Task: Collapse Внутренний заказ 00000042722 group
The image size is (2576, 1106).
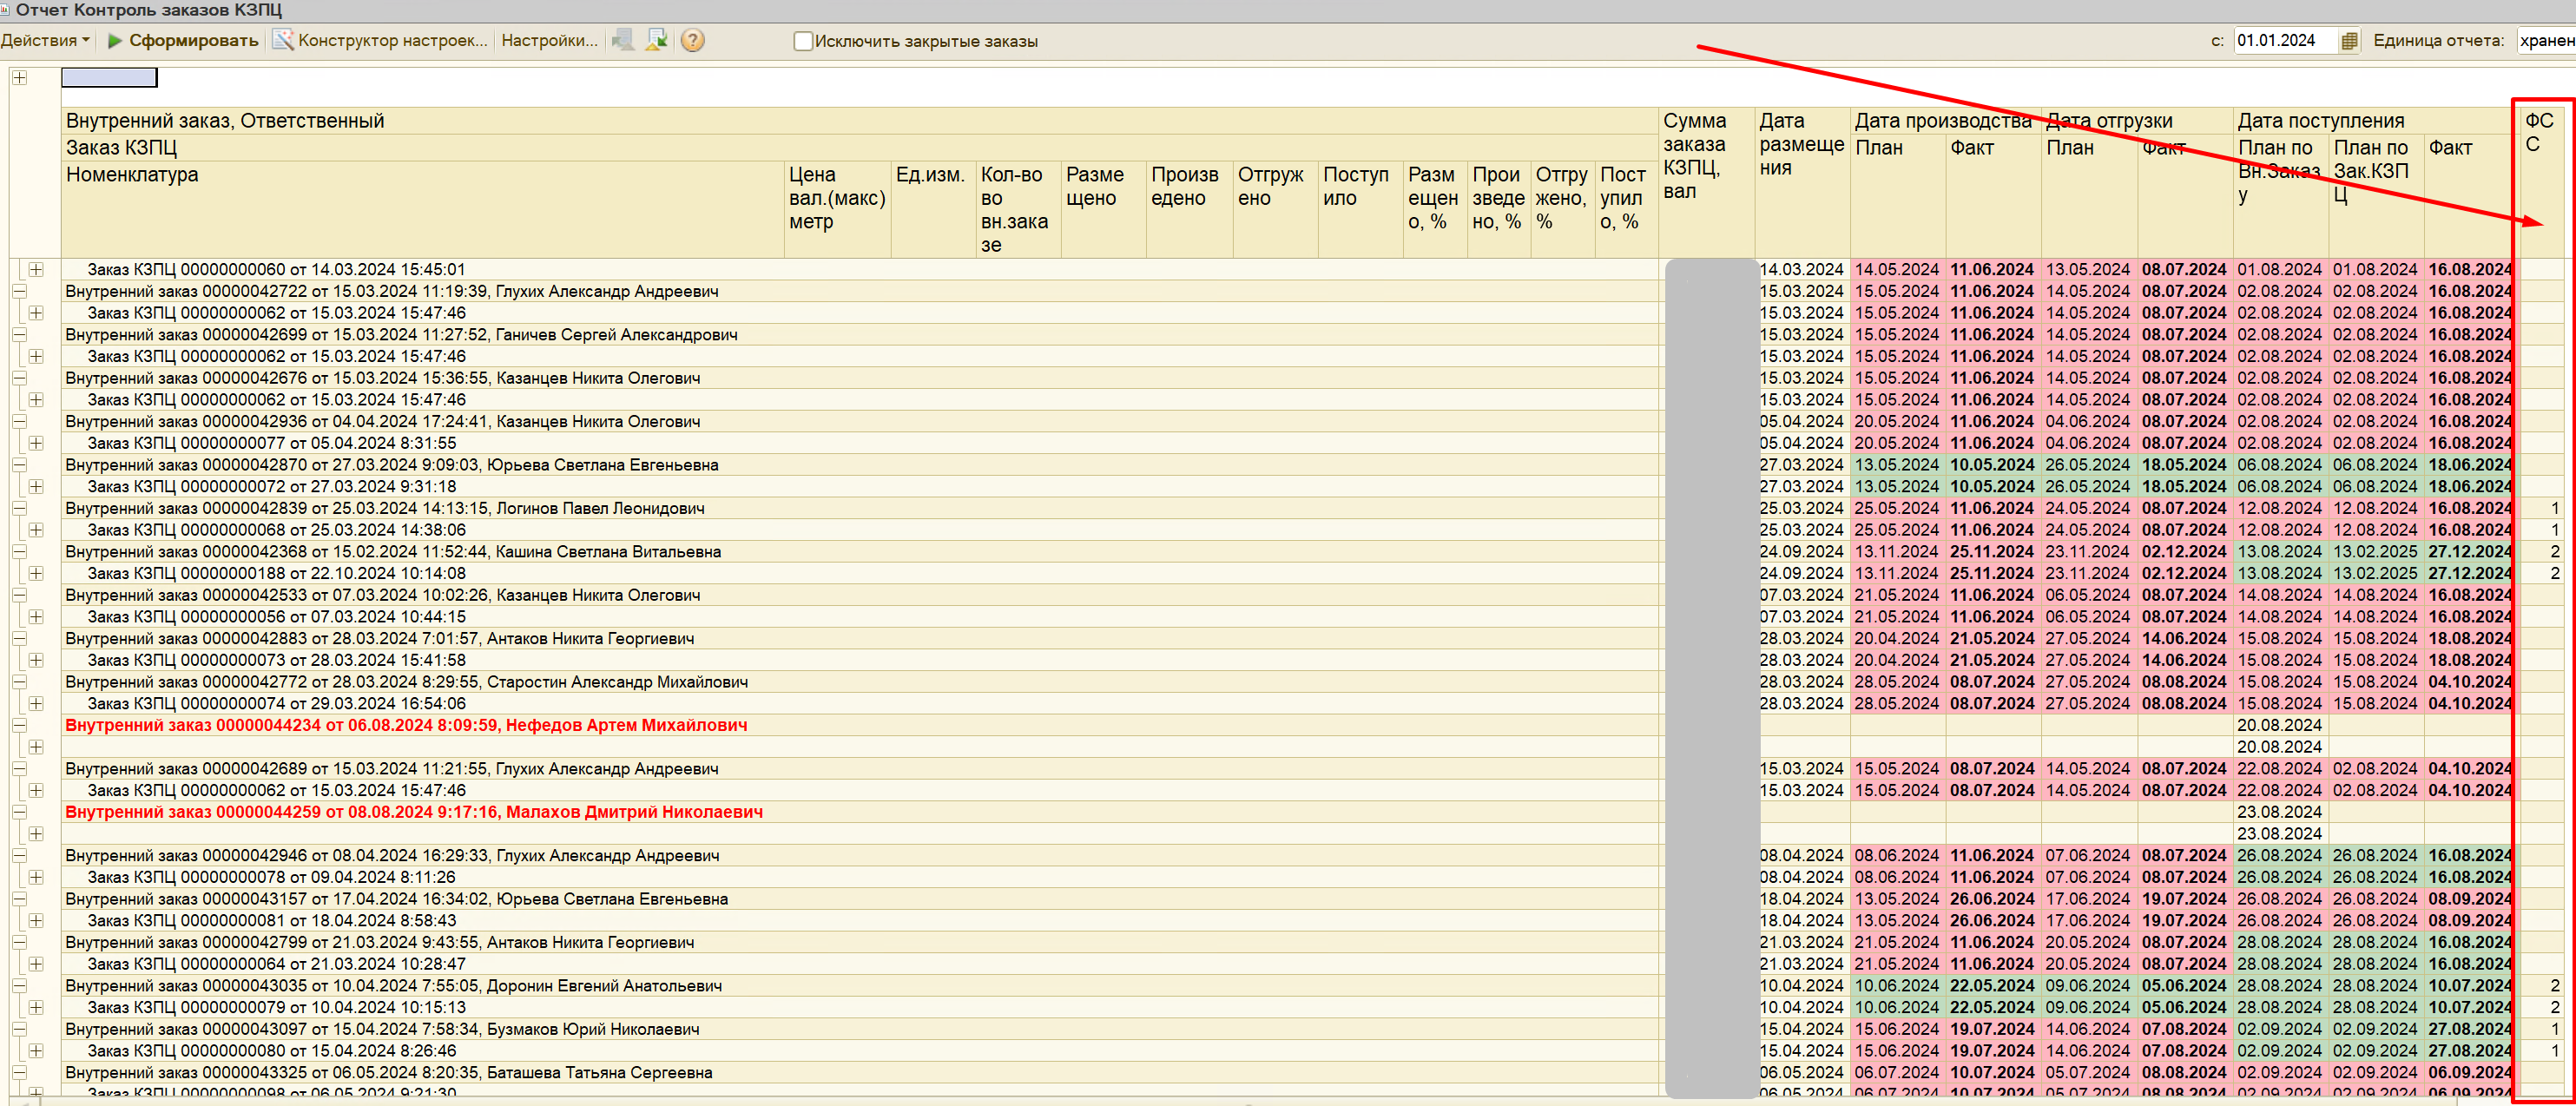Action: pyautogui.click(x=19, y=291)
